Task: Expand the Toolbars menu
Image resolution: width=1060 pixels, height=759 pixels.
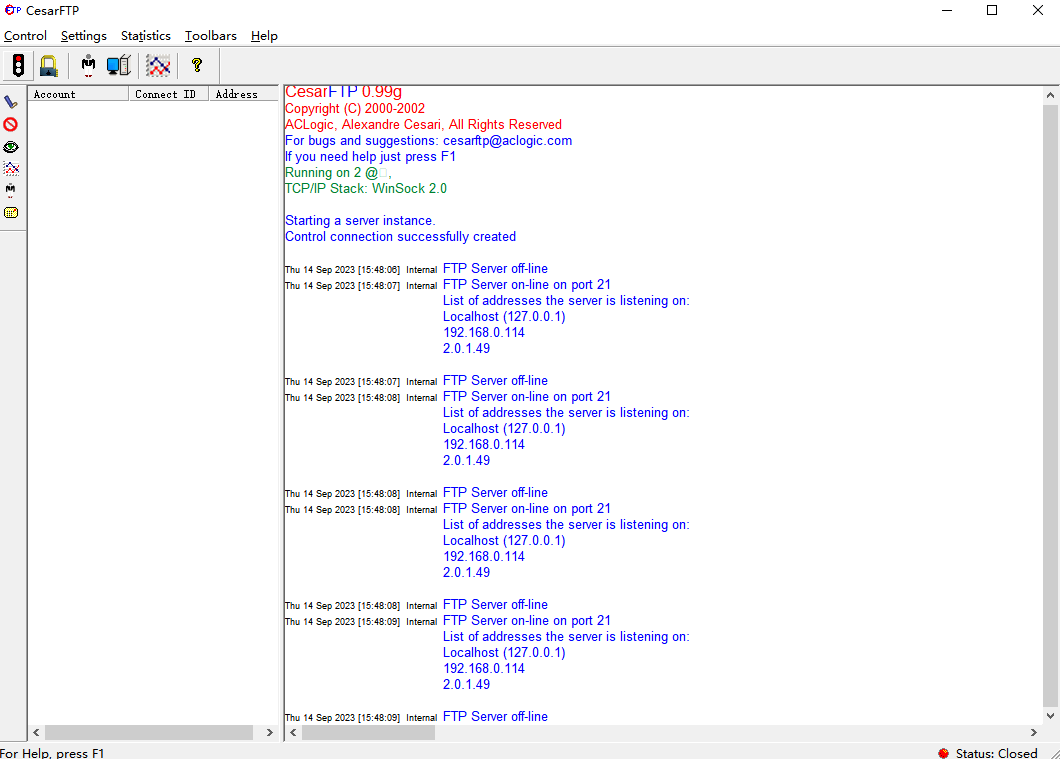Action: pos(210,36)
